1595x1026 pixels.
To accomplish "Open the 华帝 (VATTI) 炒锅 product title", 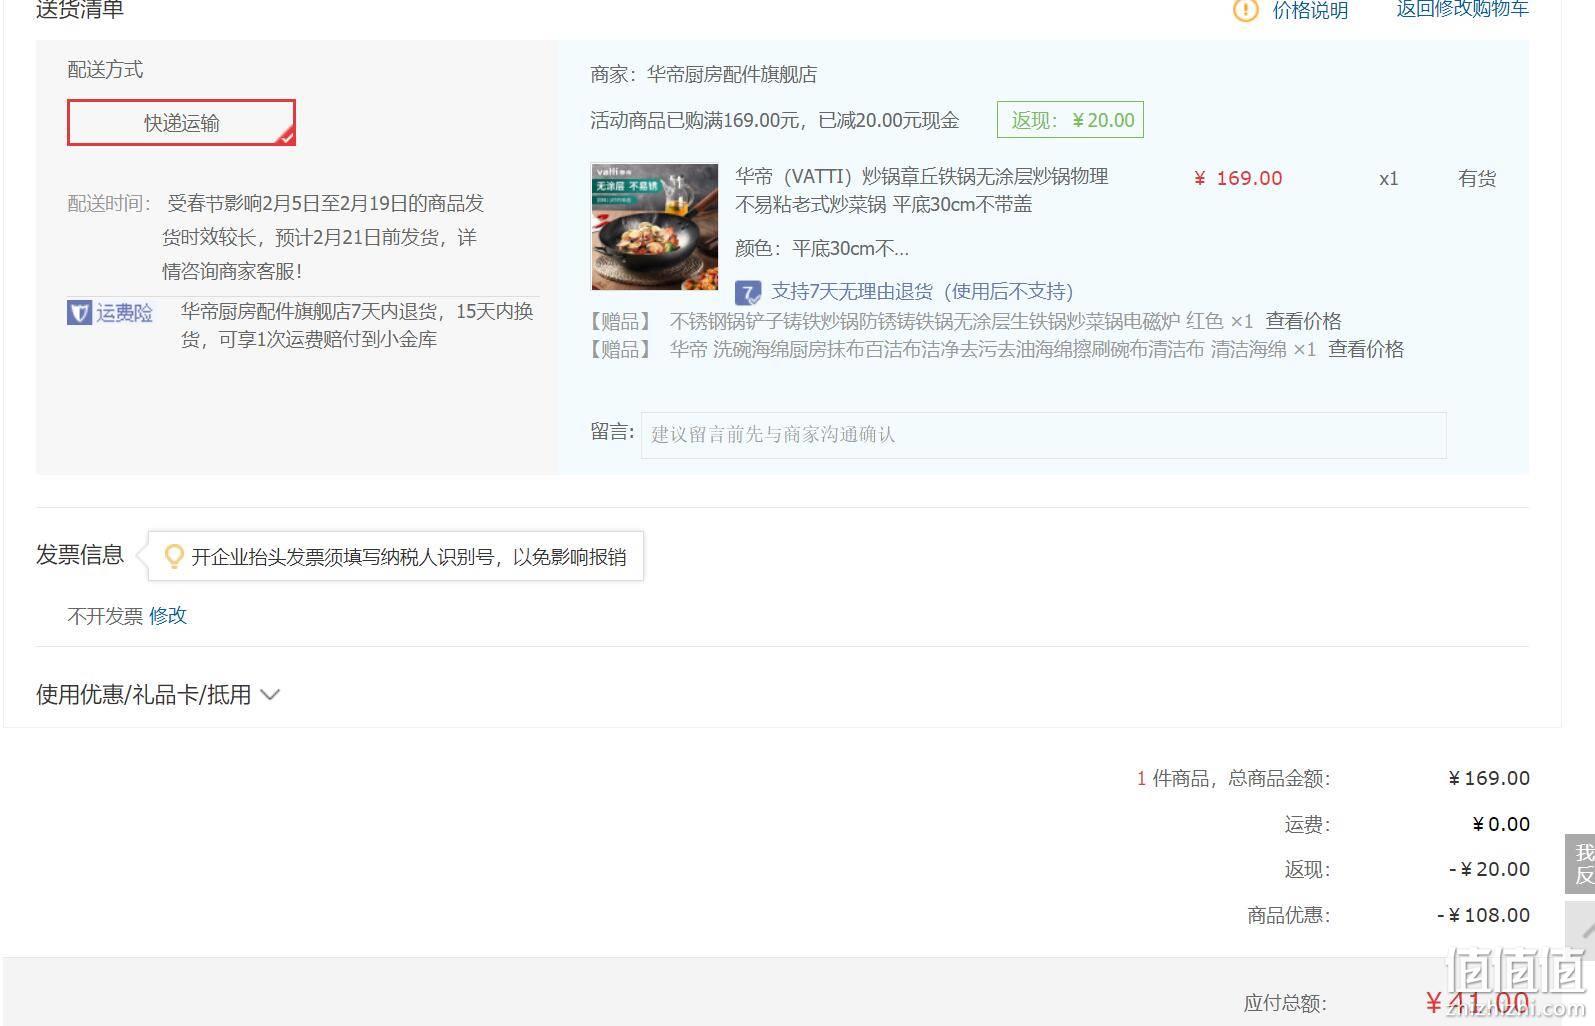I will tap(921, 190).
